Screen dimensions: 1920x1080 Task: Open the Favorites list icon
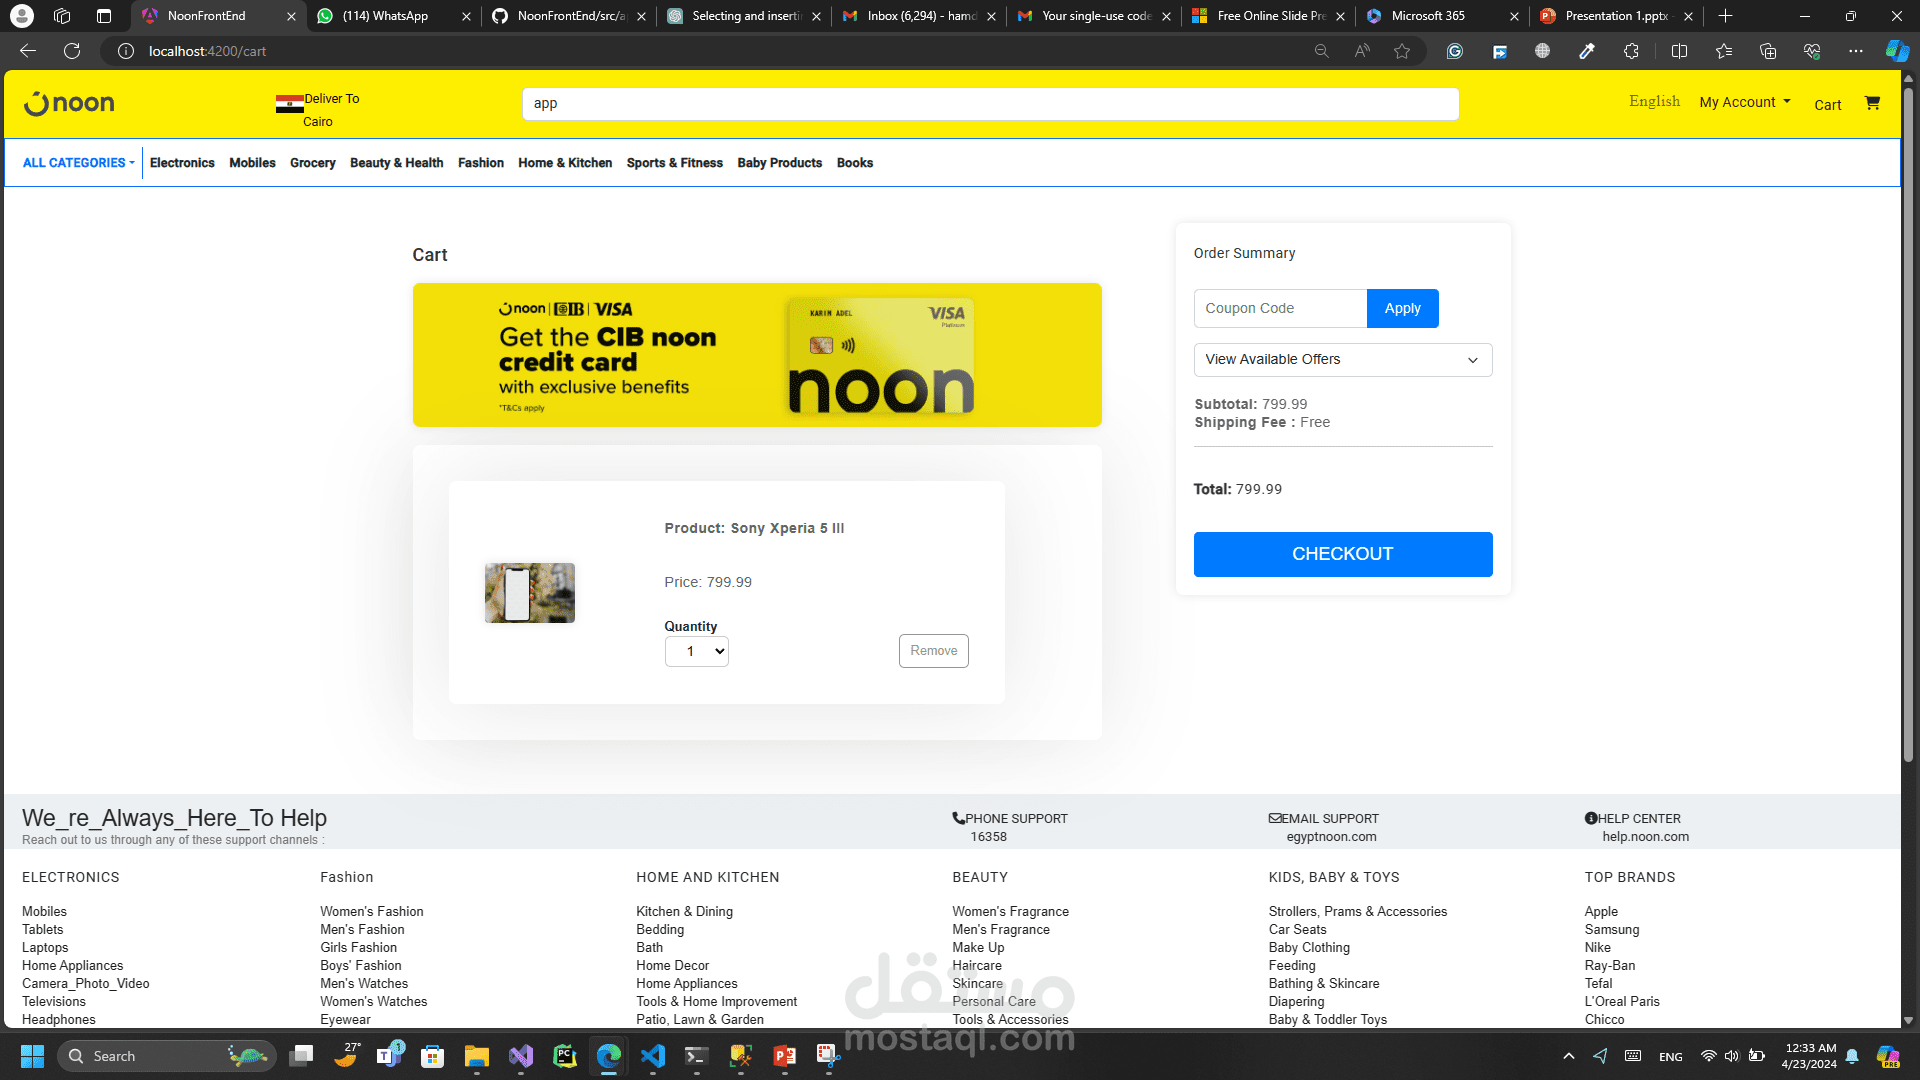point(1723,51)
